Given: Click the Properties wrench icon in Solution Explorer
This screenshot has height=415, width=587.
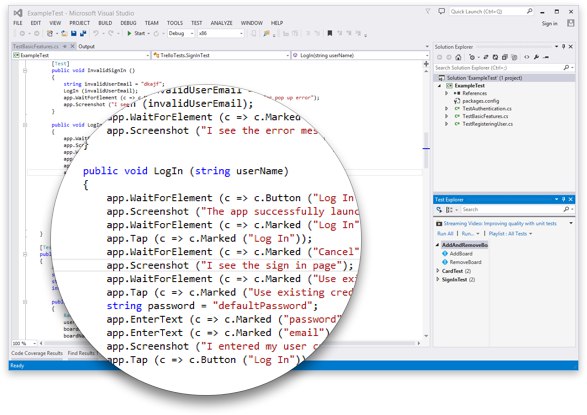Looking at the screenshot, I should click(536, 57).
